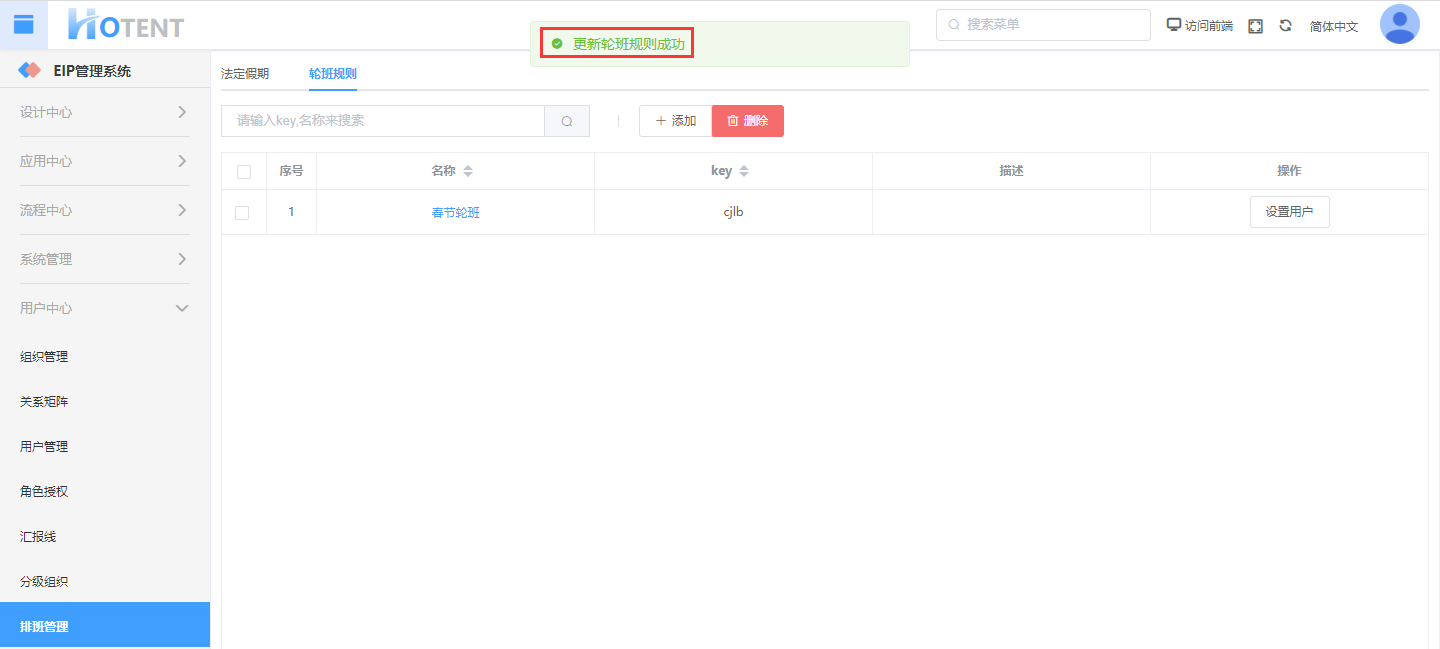Click 设置用户 button for 春节轮班
The height and width of the screenshot is (649, 1440).
click(1290, 212)
